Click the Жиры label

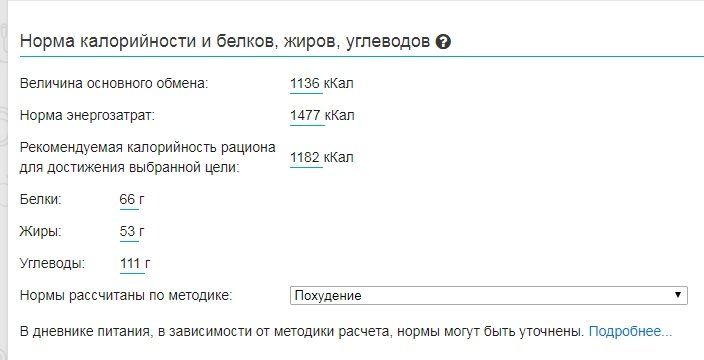tap(41, 231)
